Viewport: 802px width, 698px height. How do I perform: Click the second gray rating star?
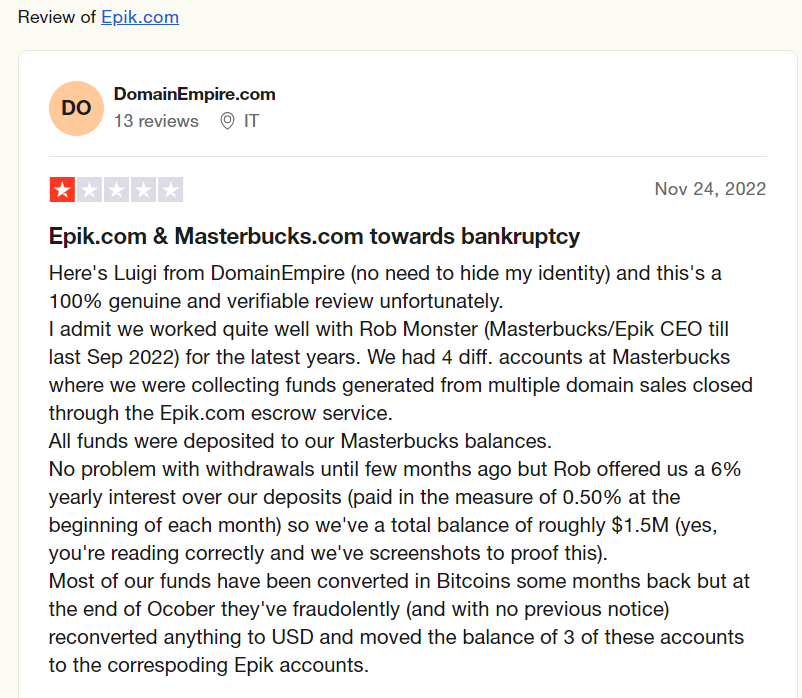point(90,190)
